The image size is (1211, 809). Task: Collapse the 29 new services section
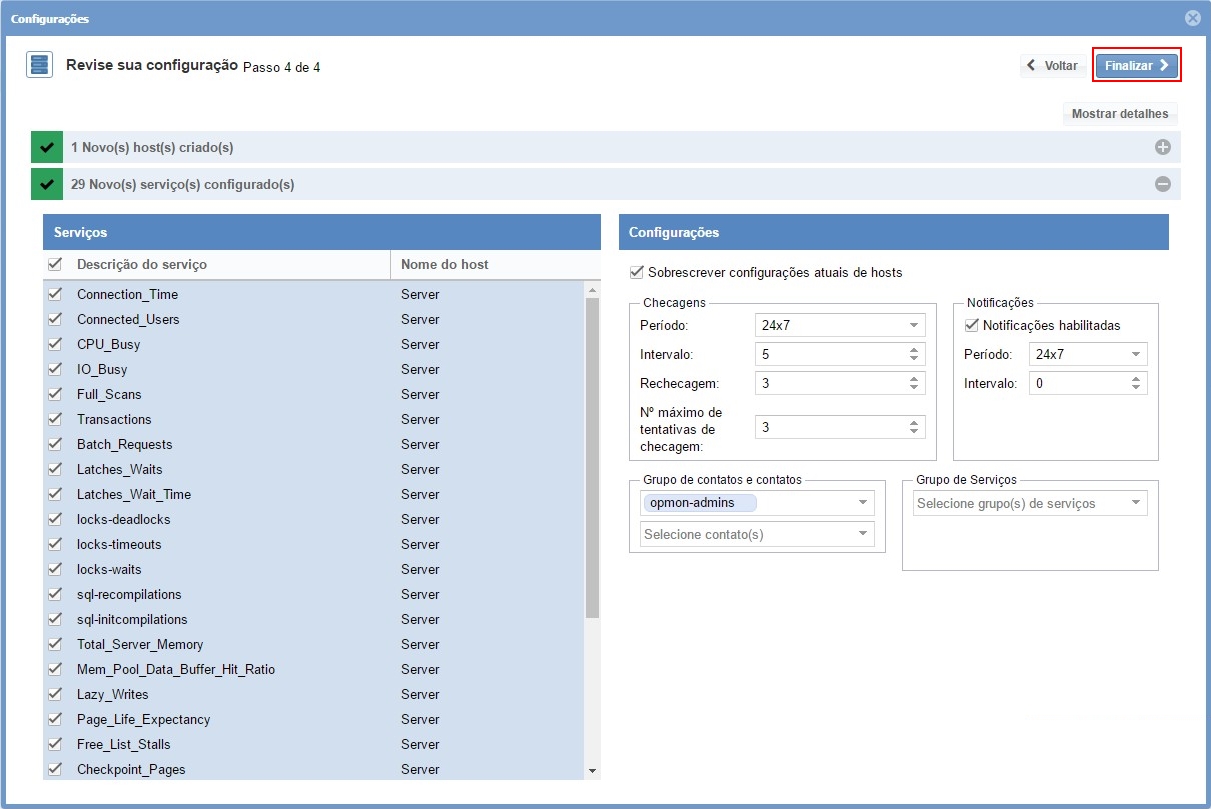[x=1162, y=184]
